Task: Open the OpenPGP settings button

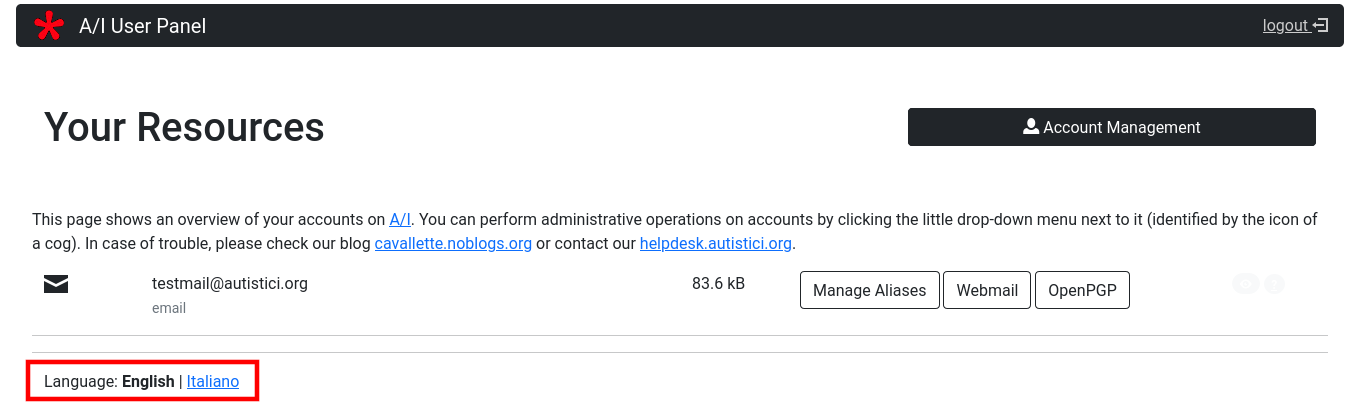Action: [x=1082, y=290]
